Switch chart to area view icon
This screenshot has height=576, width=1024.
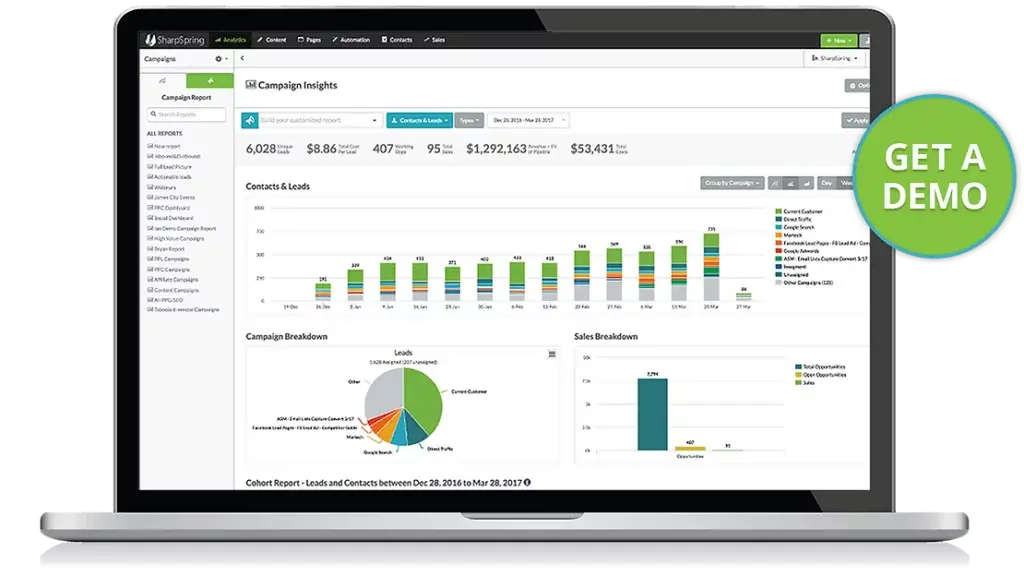[x=807, y=184]
